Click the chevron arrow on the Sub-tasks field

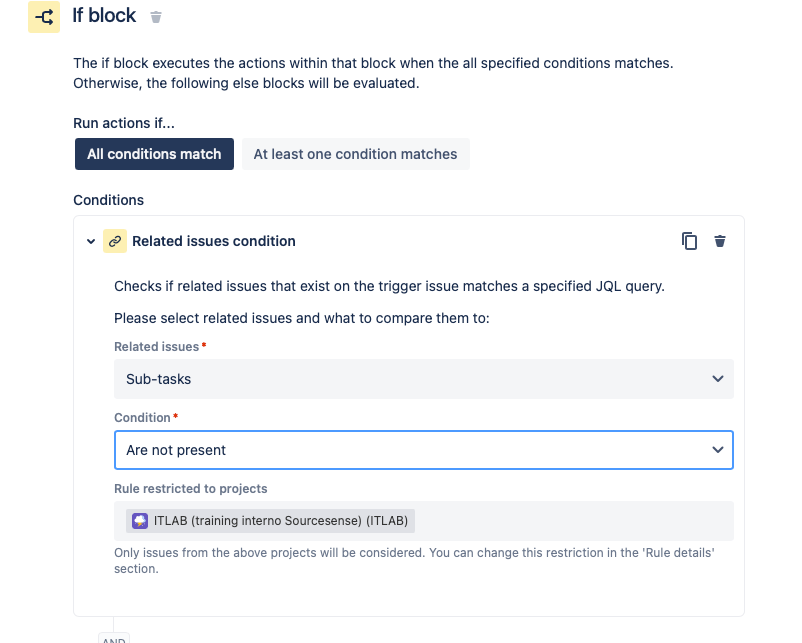[x=717, y=379]
